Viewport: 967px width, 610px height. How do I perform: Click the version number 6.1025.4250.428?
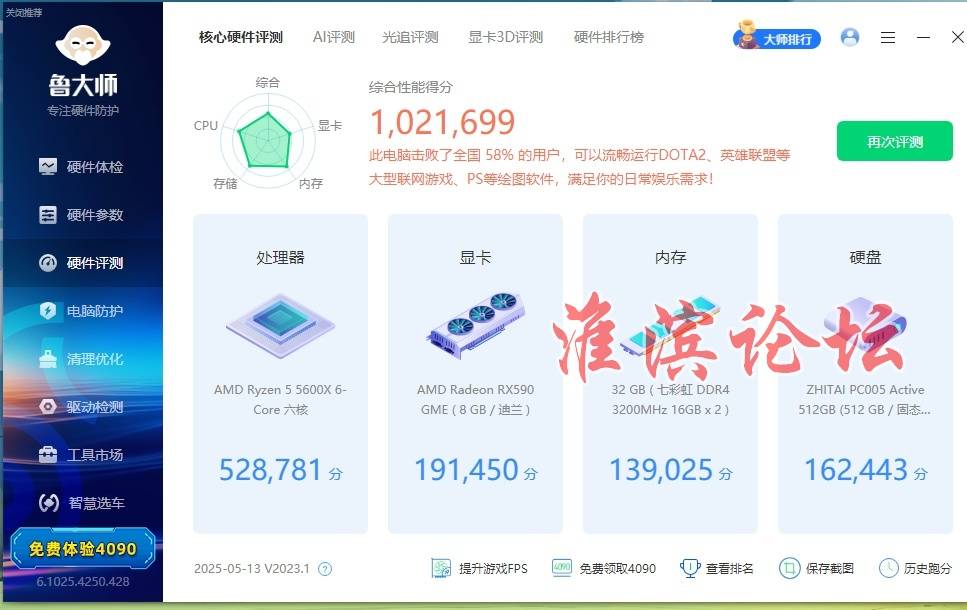tap(83, 582)
